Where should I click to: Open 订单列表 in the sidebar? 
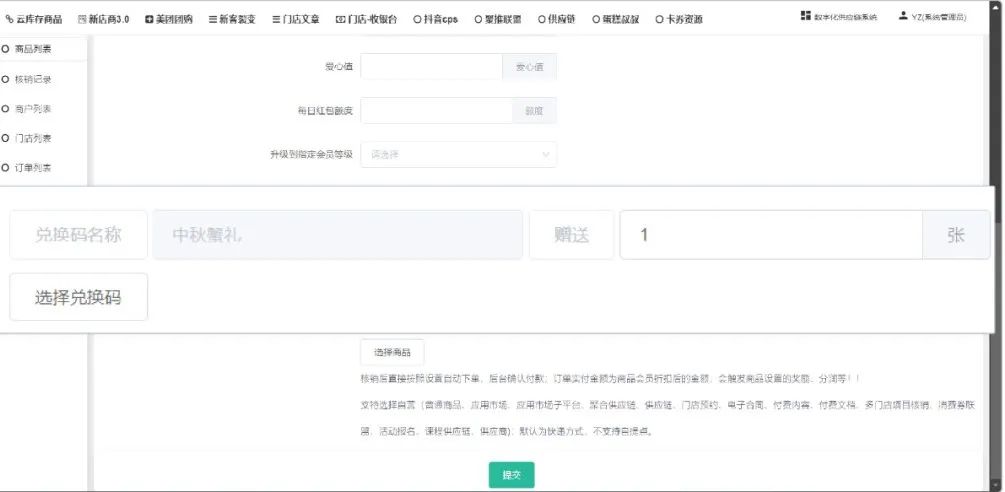point(27,168)
